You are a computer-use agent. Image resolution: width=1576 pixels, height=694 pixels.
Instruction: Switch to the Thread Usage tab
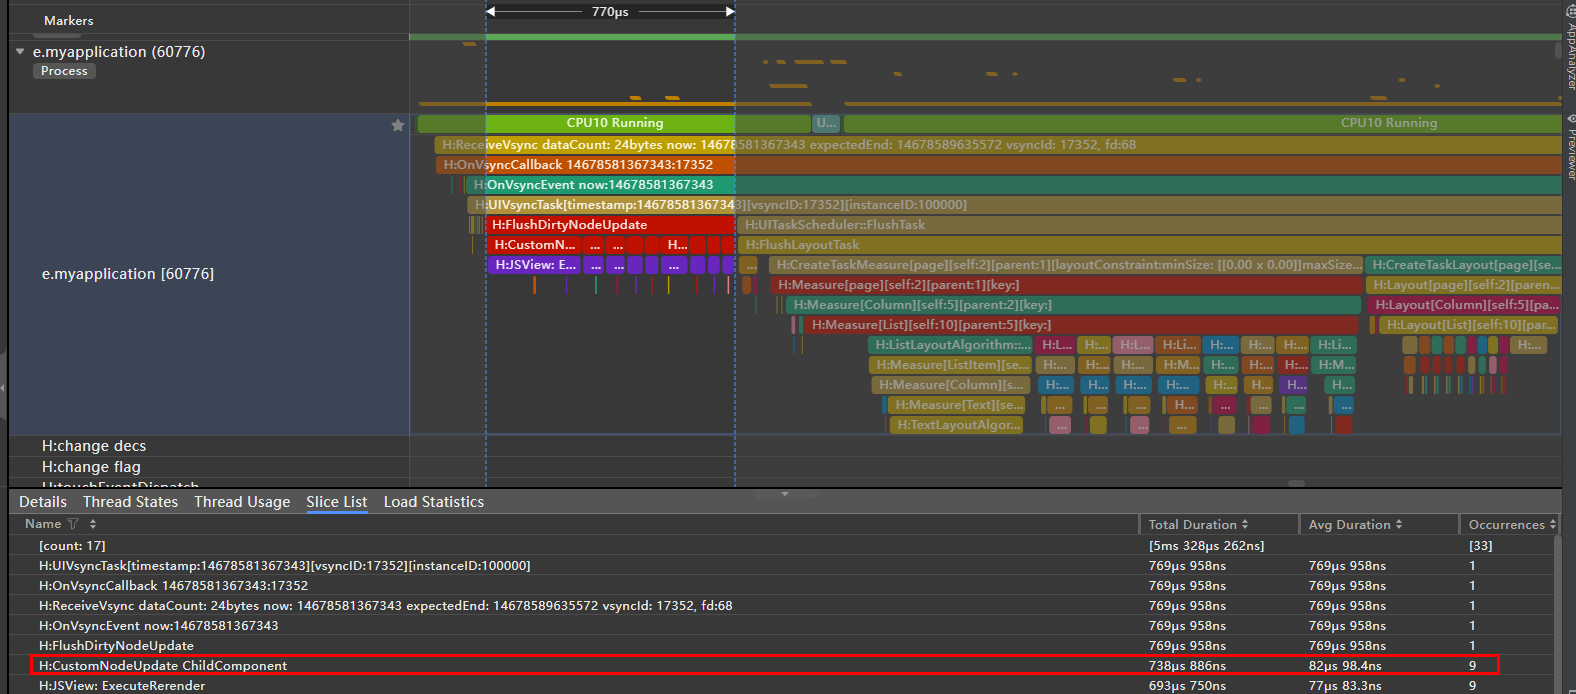(242, 502)
